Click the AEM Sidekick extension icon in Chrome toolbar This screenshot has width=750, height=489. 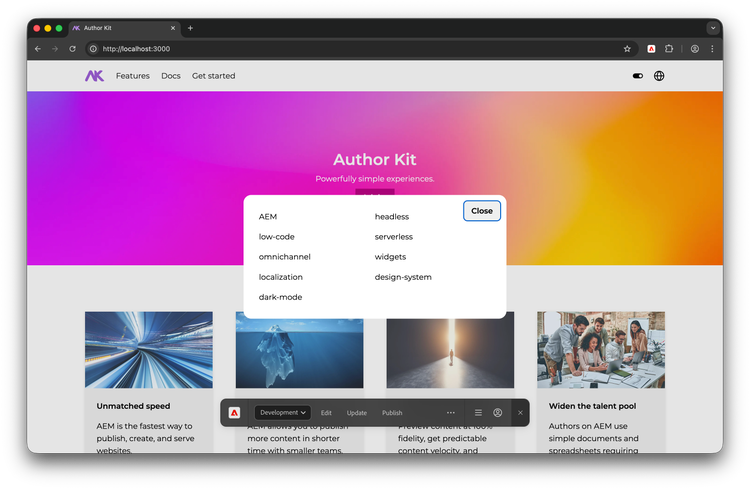click(x=651, y=48)
